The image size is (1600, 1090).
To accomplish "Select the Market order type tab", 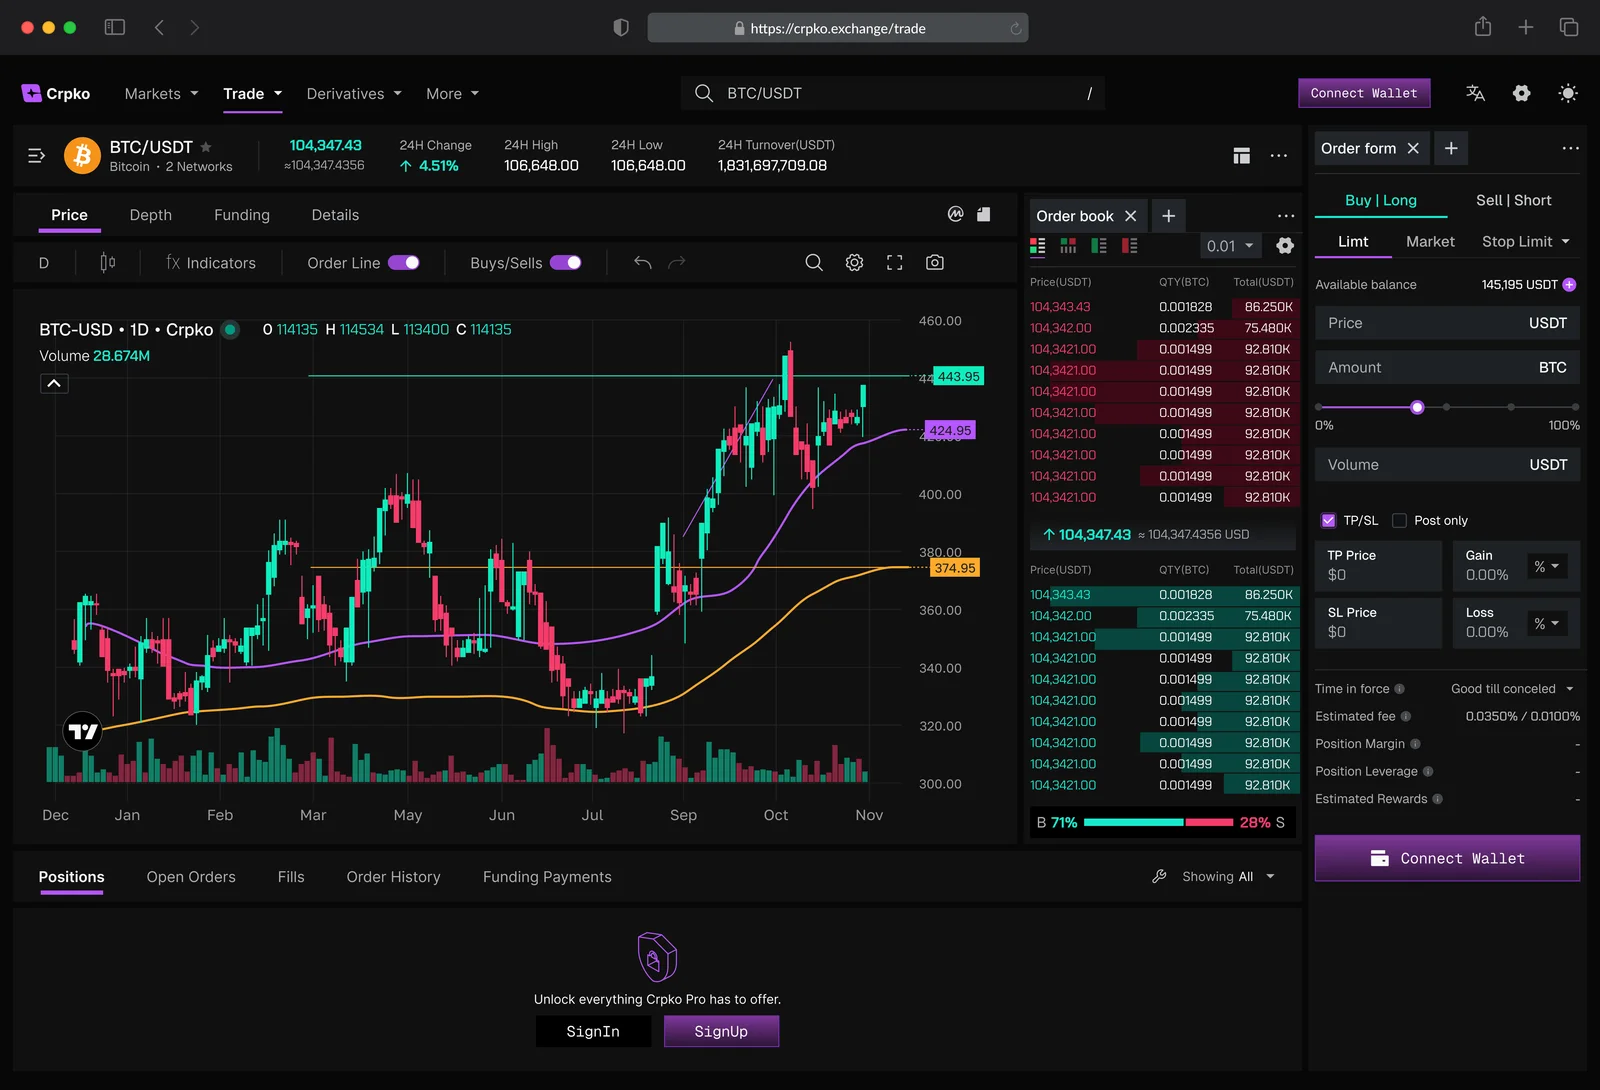I will (1430, 241).
